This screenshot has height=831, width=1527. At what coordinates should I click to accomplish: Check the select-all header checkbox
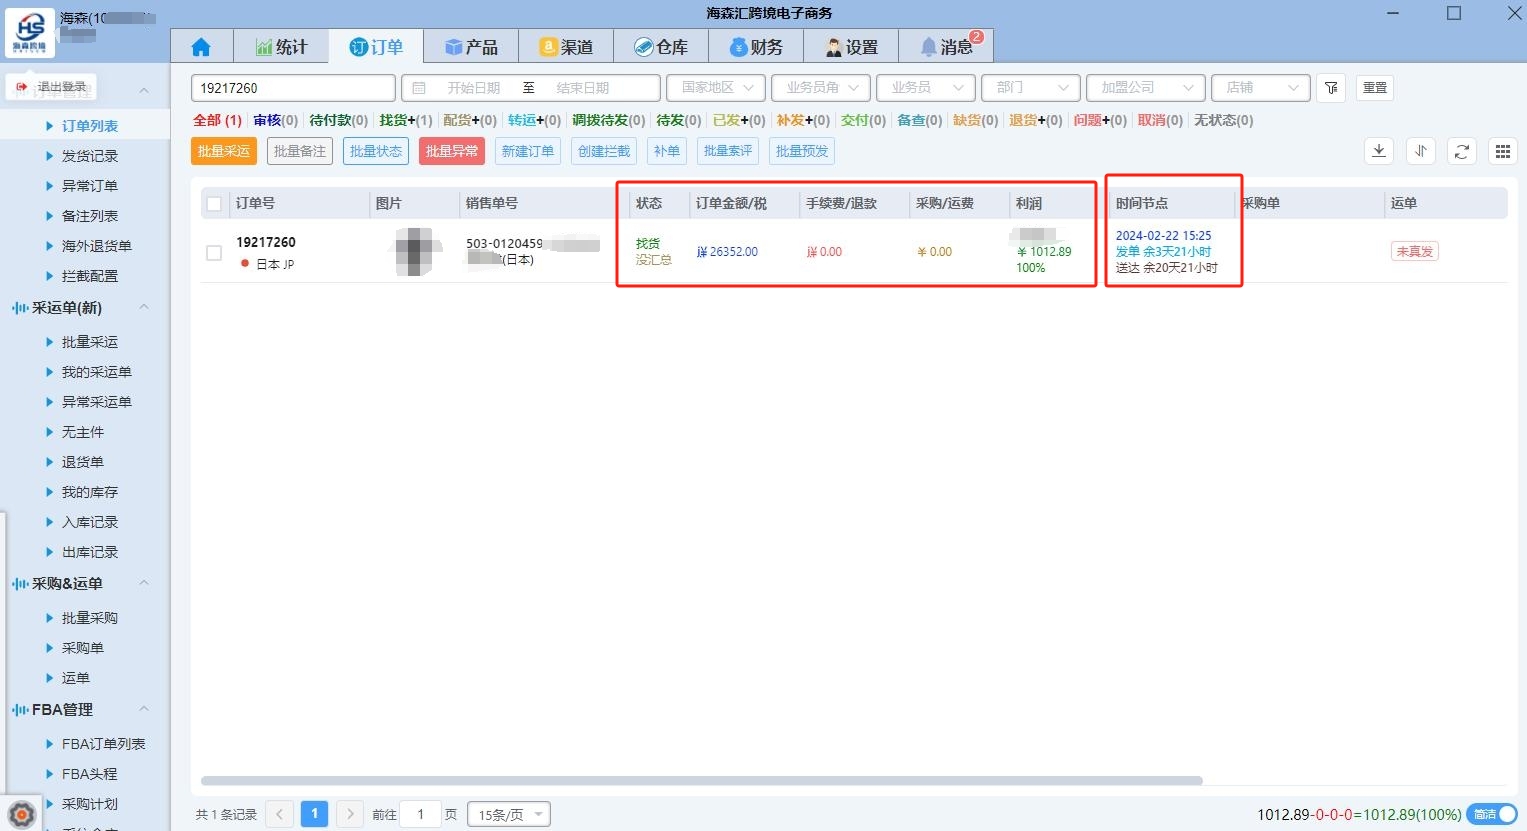[x=214, y=204]
